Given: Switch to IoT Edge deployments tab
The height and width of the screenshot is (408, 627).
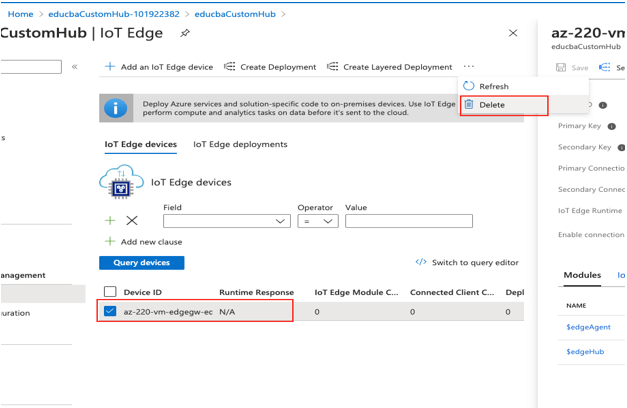Looking at the screenshot, I should coord(240,144).
